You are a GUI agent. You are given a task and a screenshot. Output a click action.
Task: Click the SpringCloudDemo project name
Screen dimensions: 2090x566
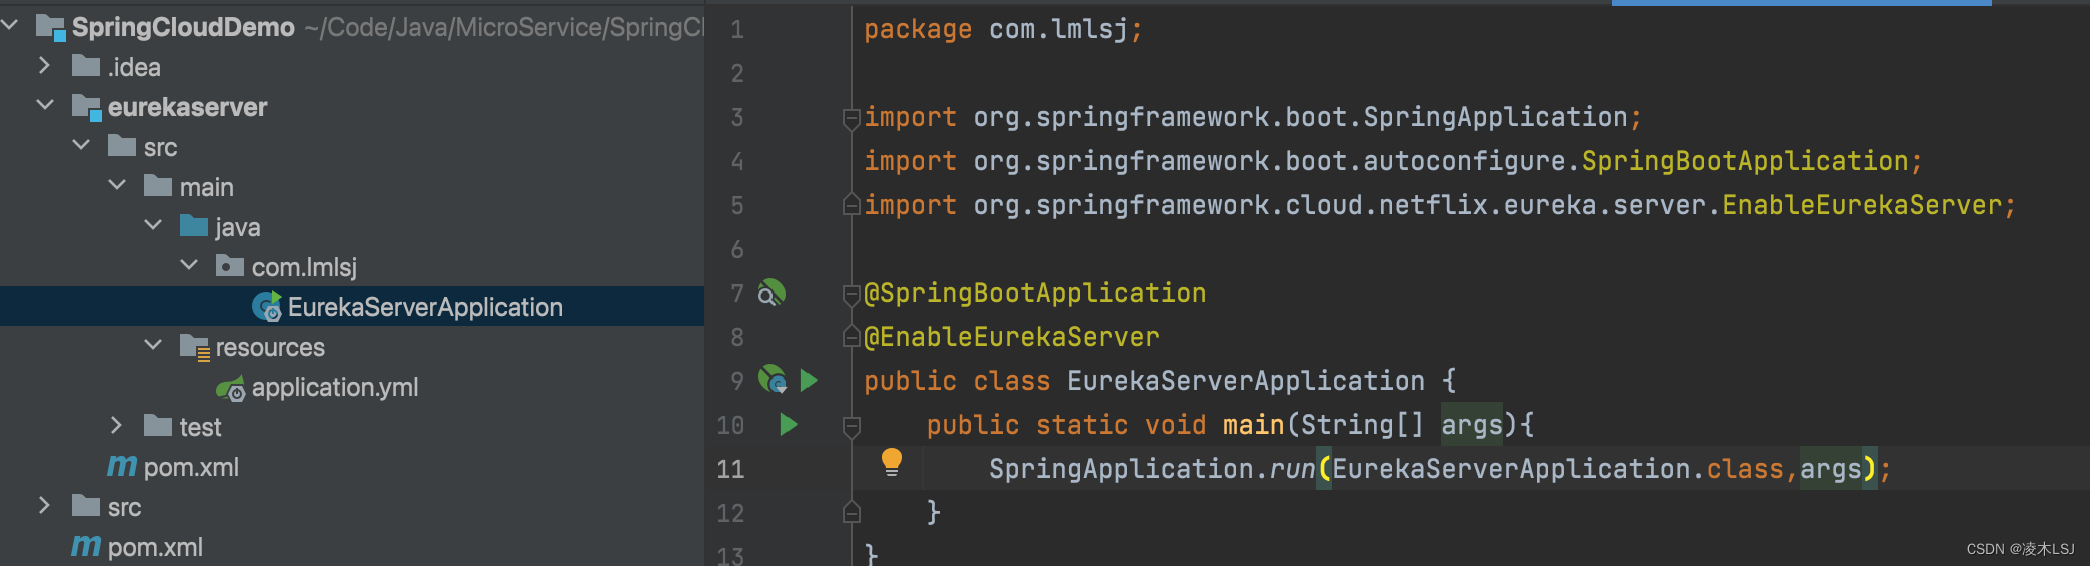(183, 27)
